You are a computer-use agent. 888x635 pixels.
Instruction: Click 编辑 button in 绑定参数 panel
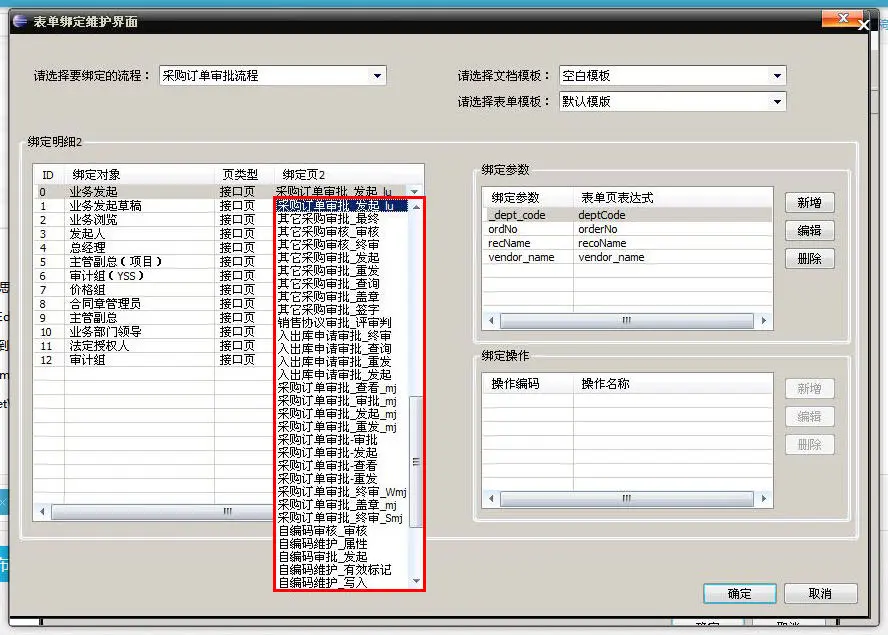[x=809, y=231]
